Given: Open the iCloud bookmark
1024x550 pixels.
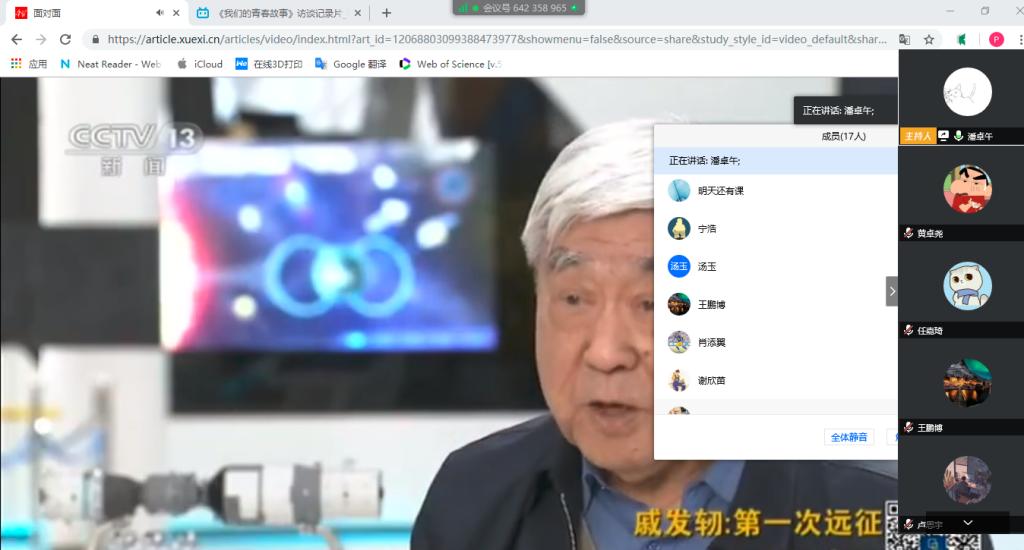Looking at the screenshot, I should (200, 64).
